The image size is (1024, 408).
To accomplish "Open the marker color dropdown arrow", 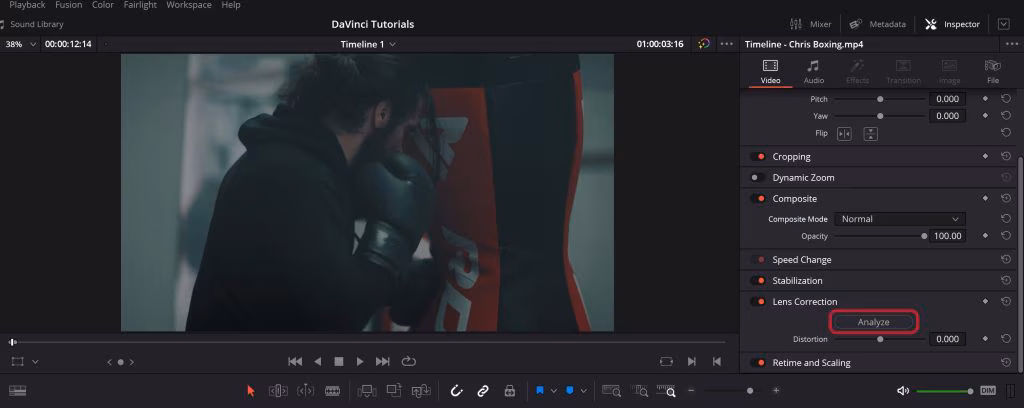I will click(583, 390).
